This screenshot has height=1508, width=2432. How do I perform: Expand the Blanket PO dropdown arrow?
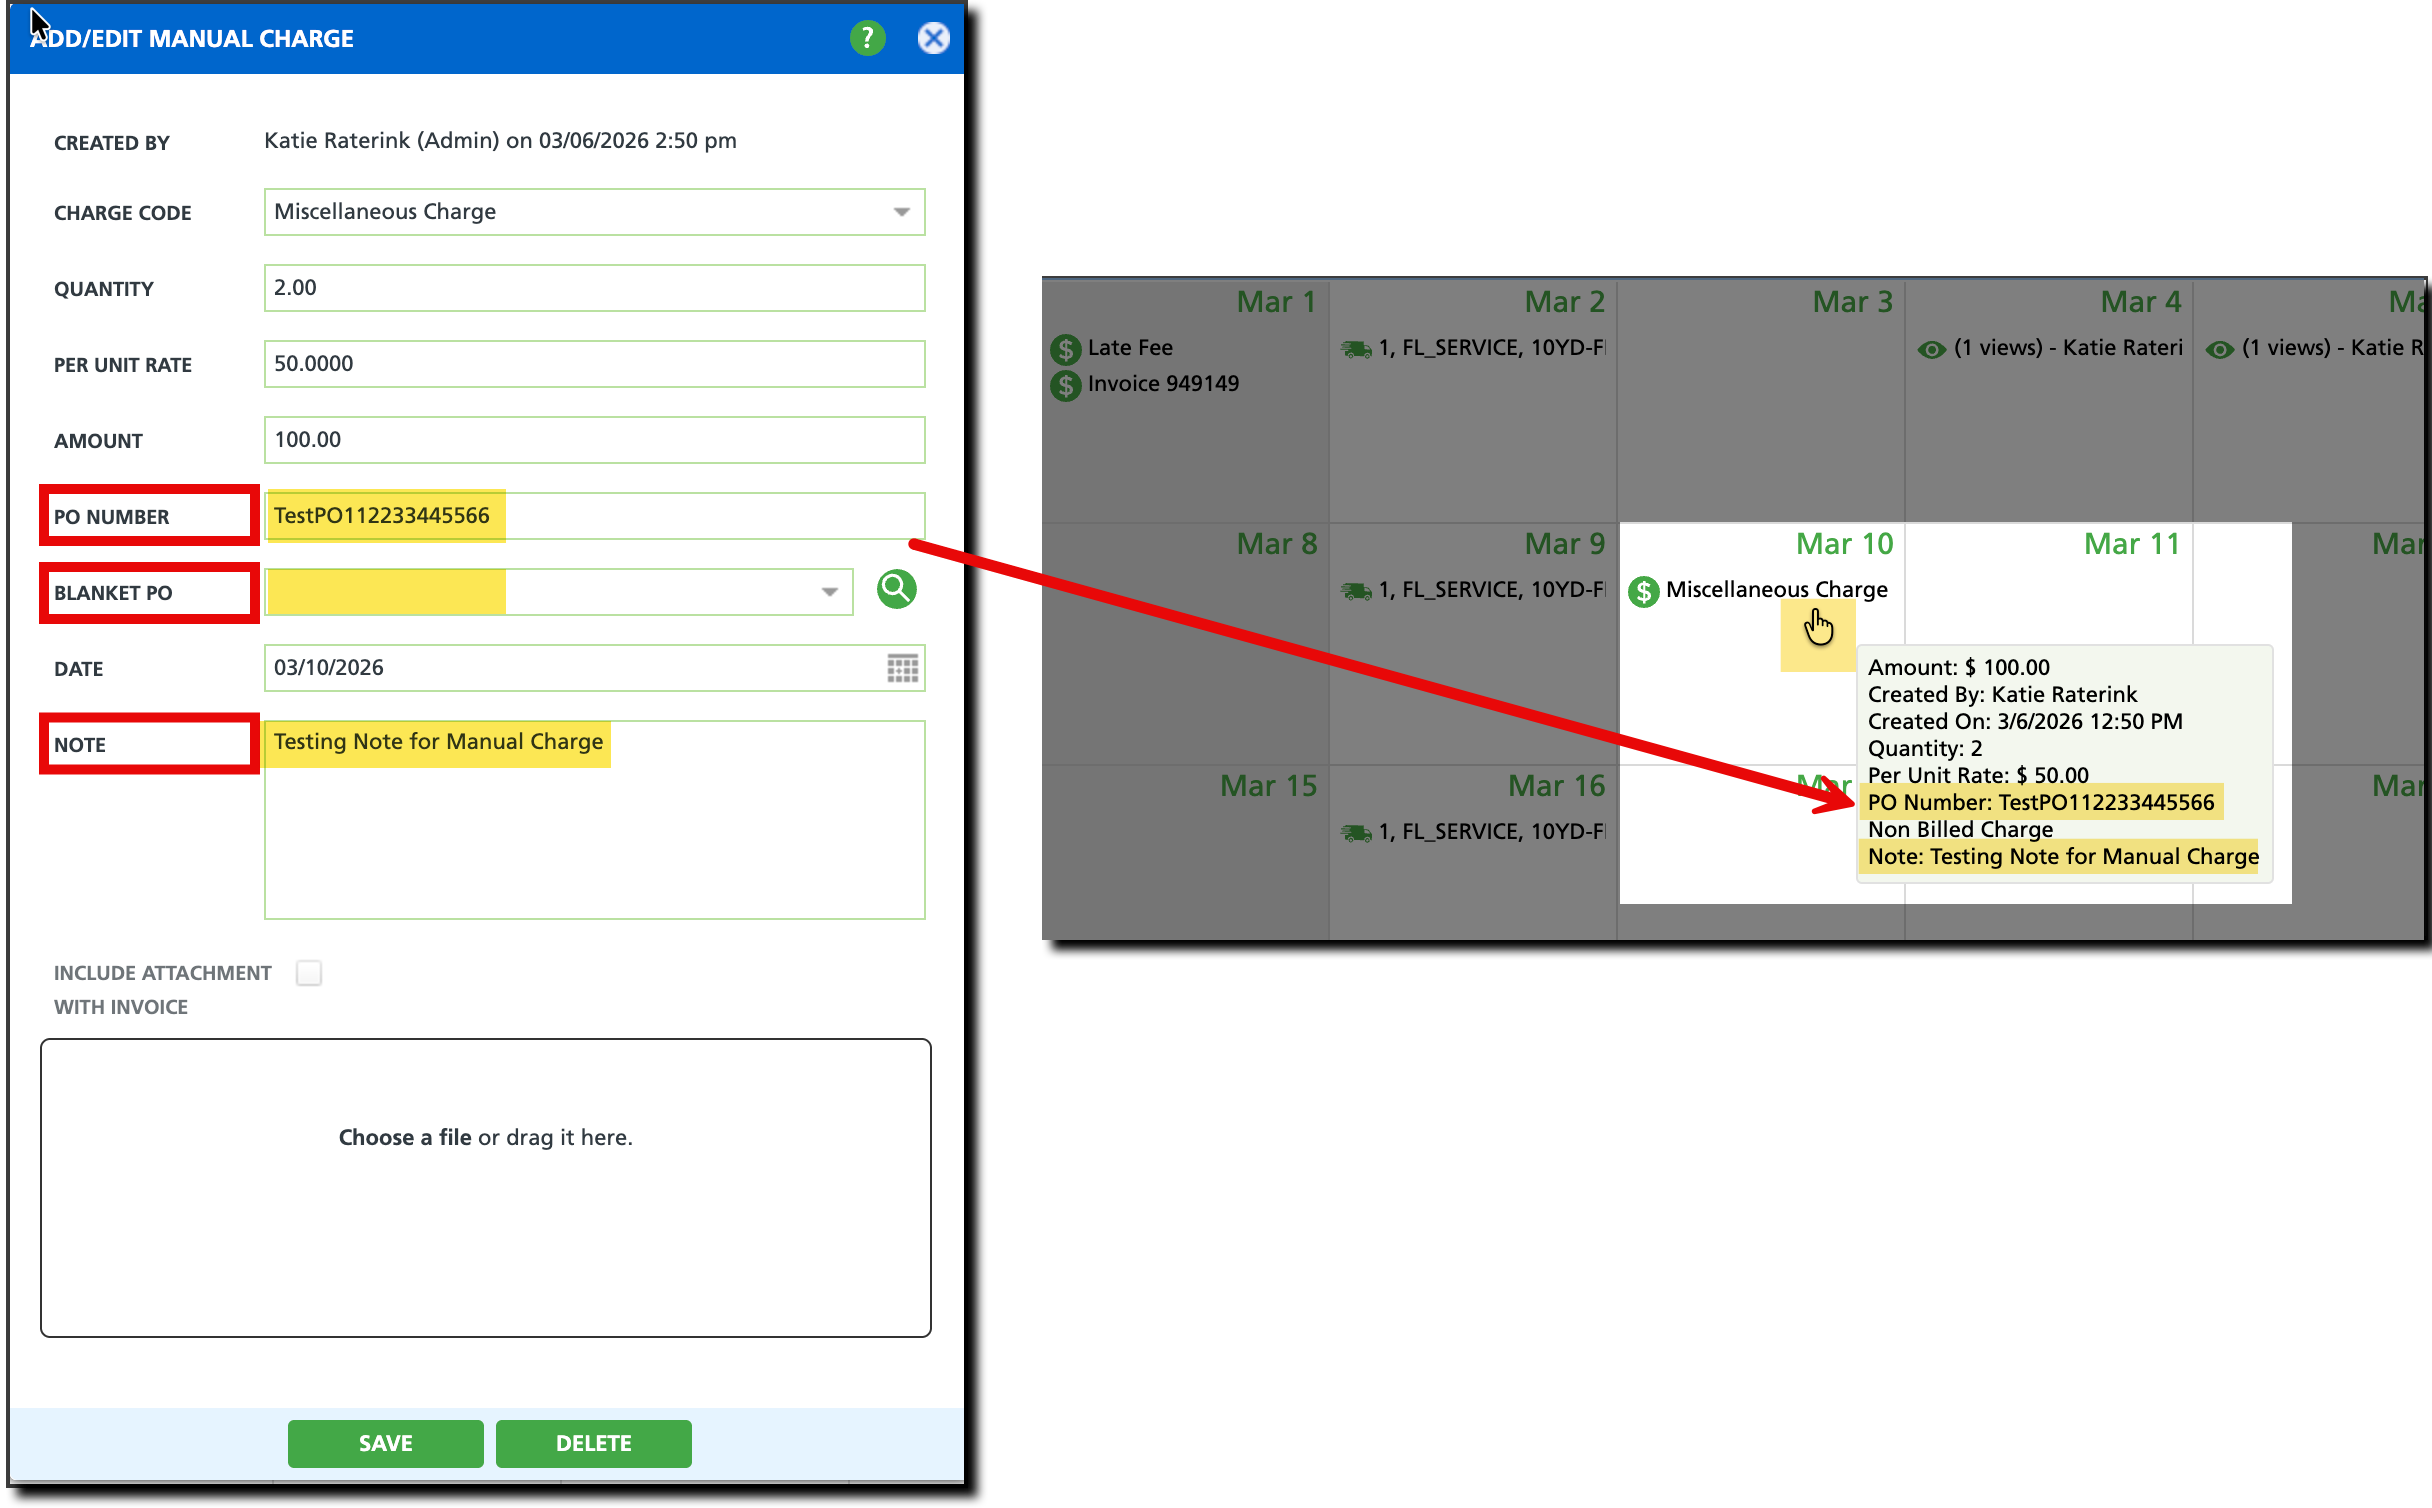coord(829,592)
